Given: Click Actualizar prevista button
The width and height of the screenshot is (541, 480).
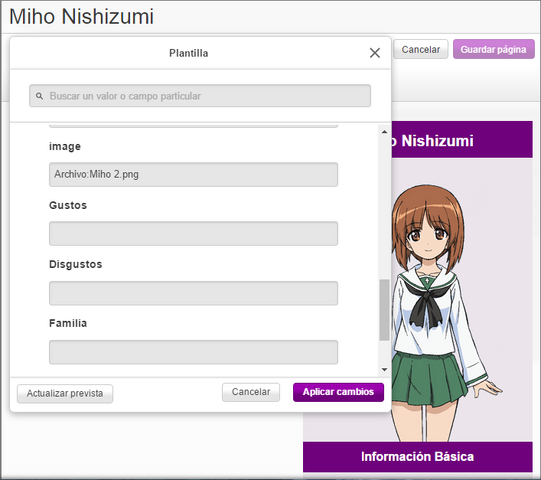Looking at the screenshot, I should (x=65, y=393).
